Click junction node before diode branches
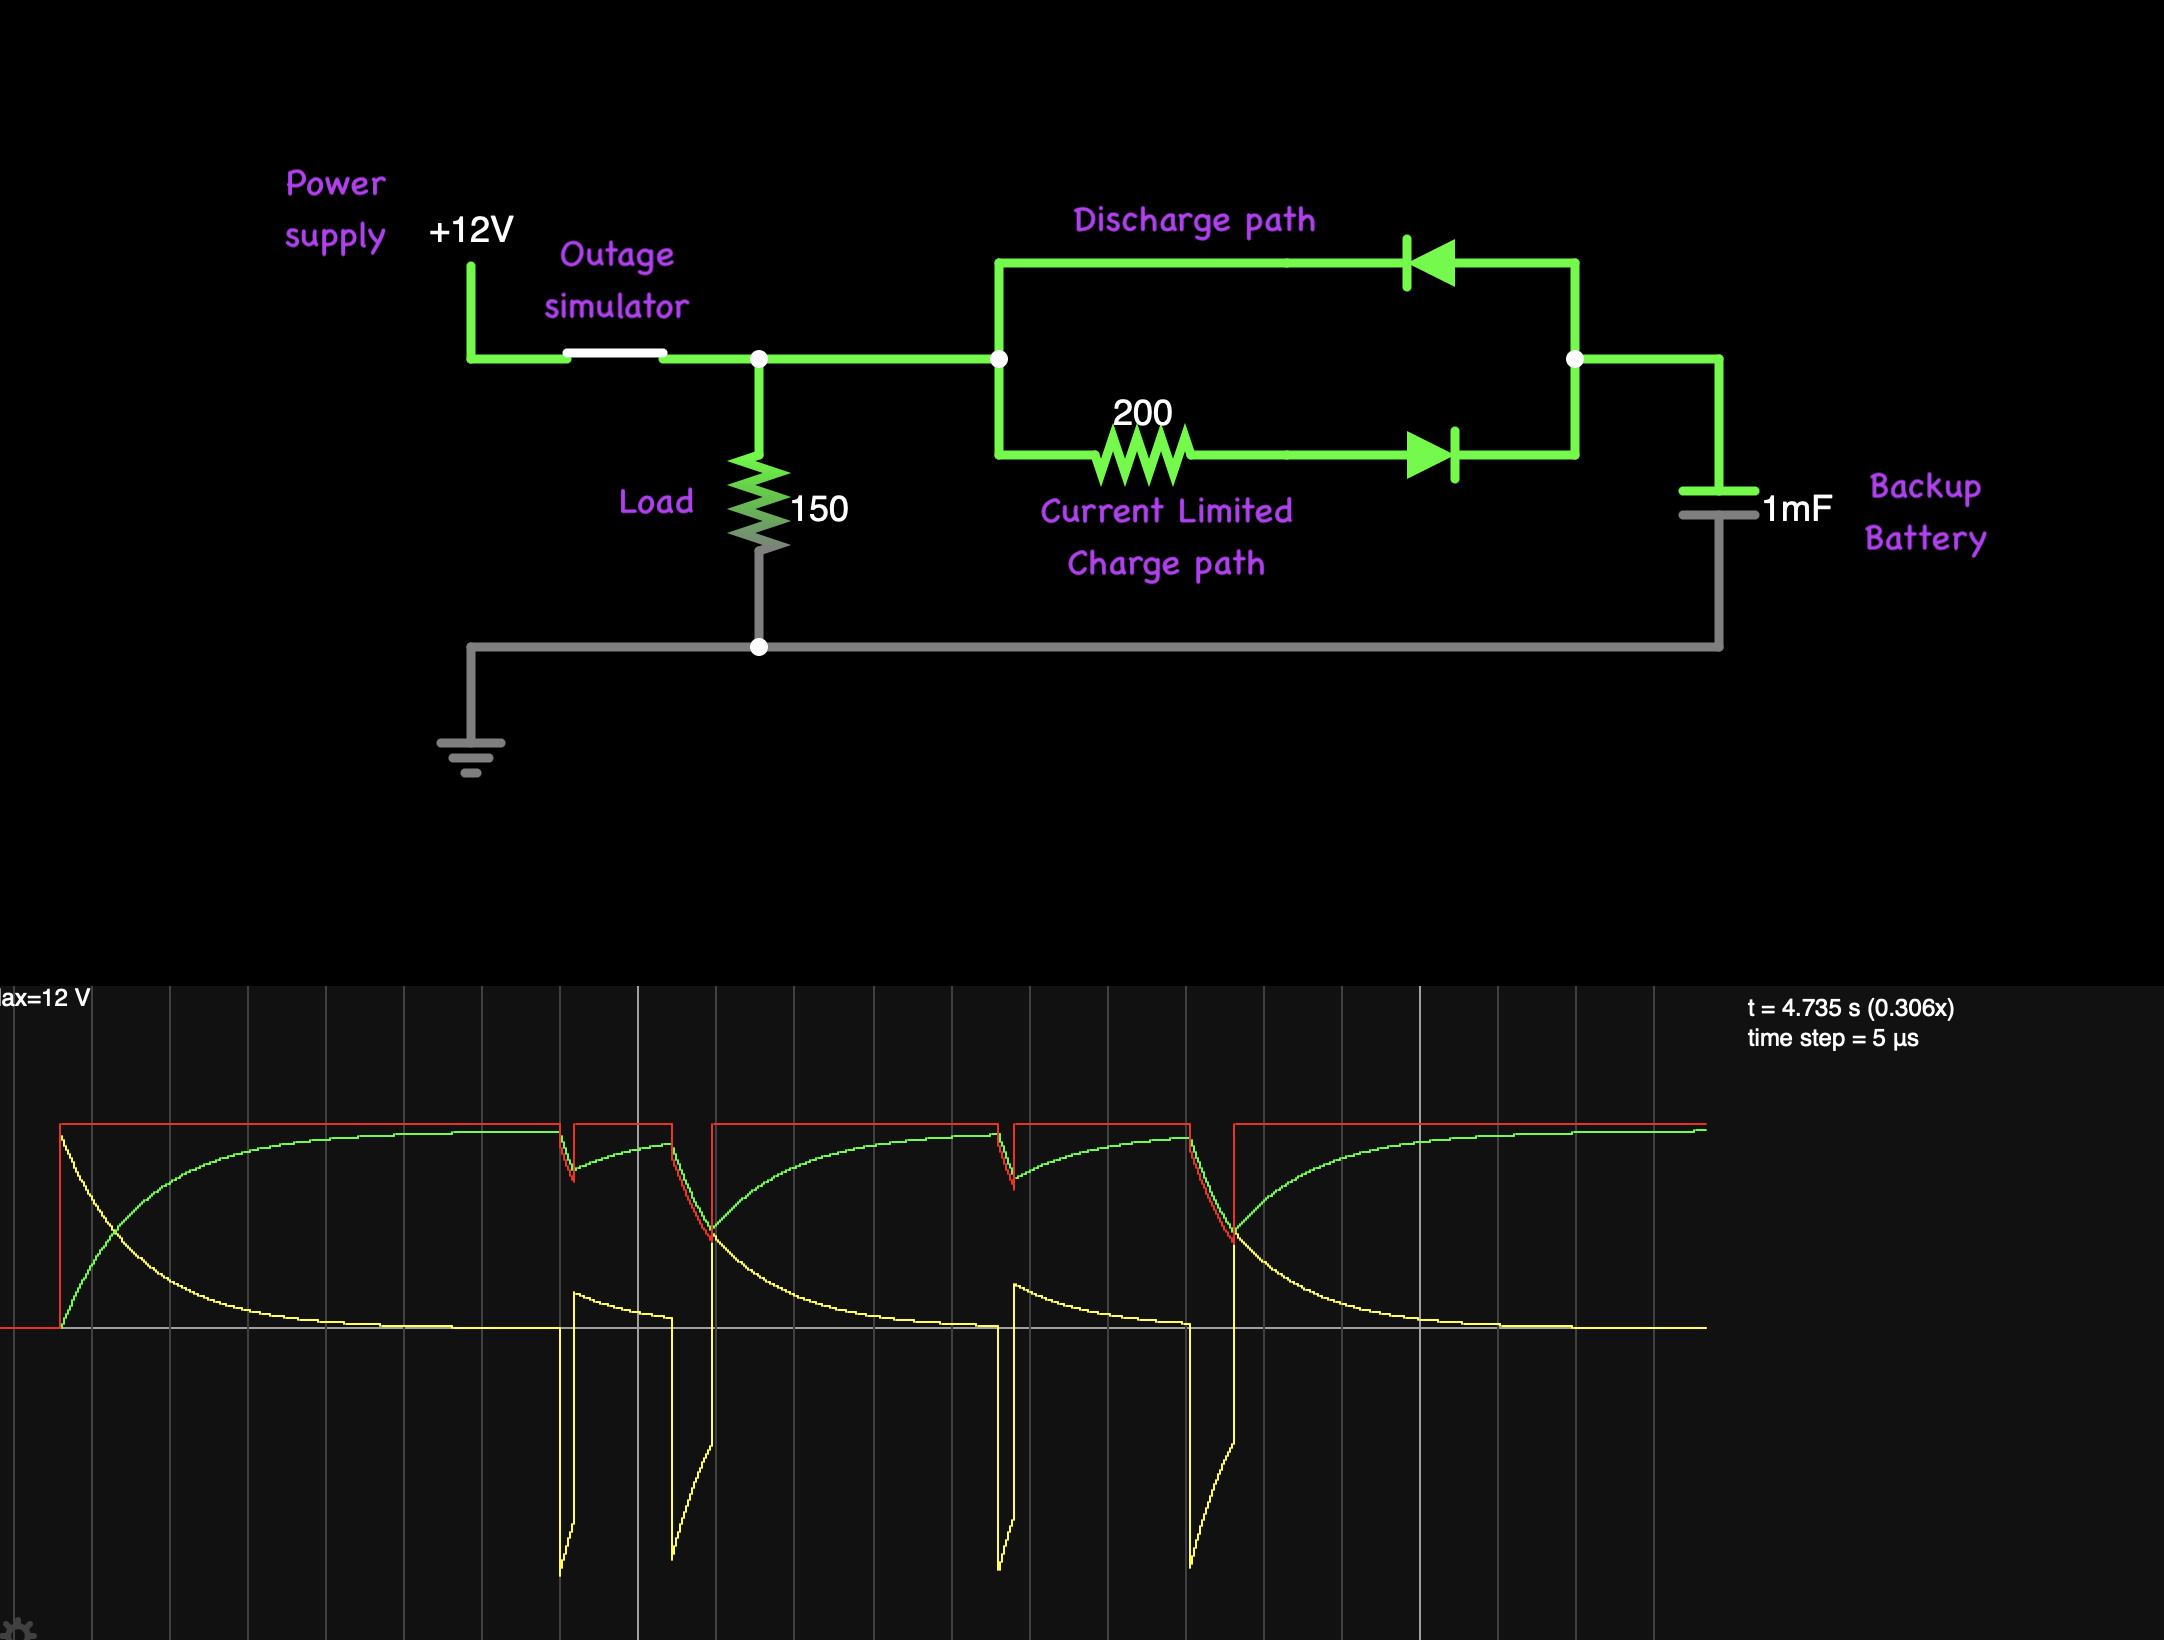This screenshot has height=1640, width=2164. pyautogui.click(x=999, y=359)
